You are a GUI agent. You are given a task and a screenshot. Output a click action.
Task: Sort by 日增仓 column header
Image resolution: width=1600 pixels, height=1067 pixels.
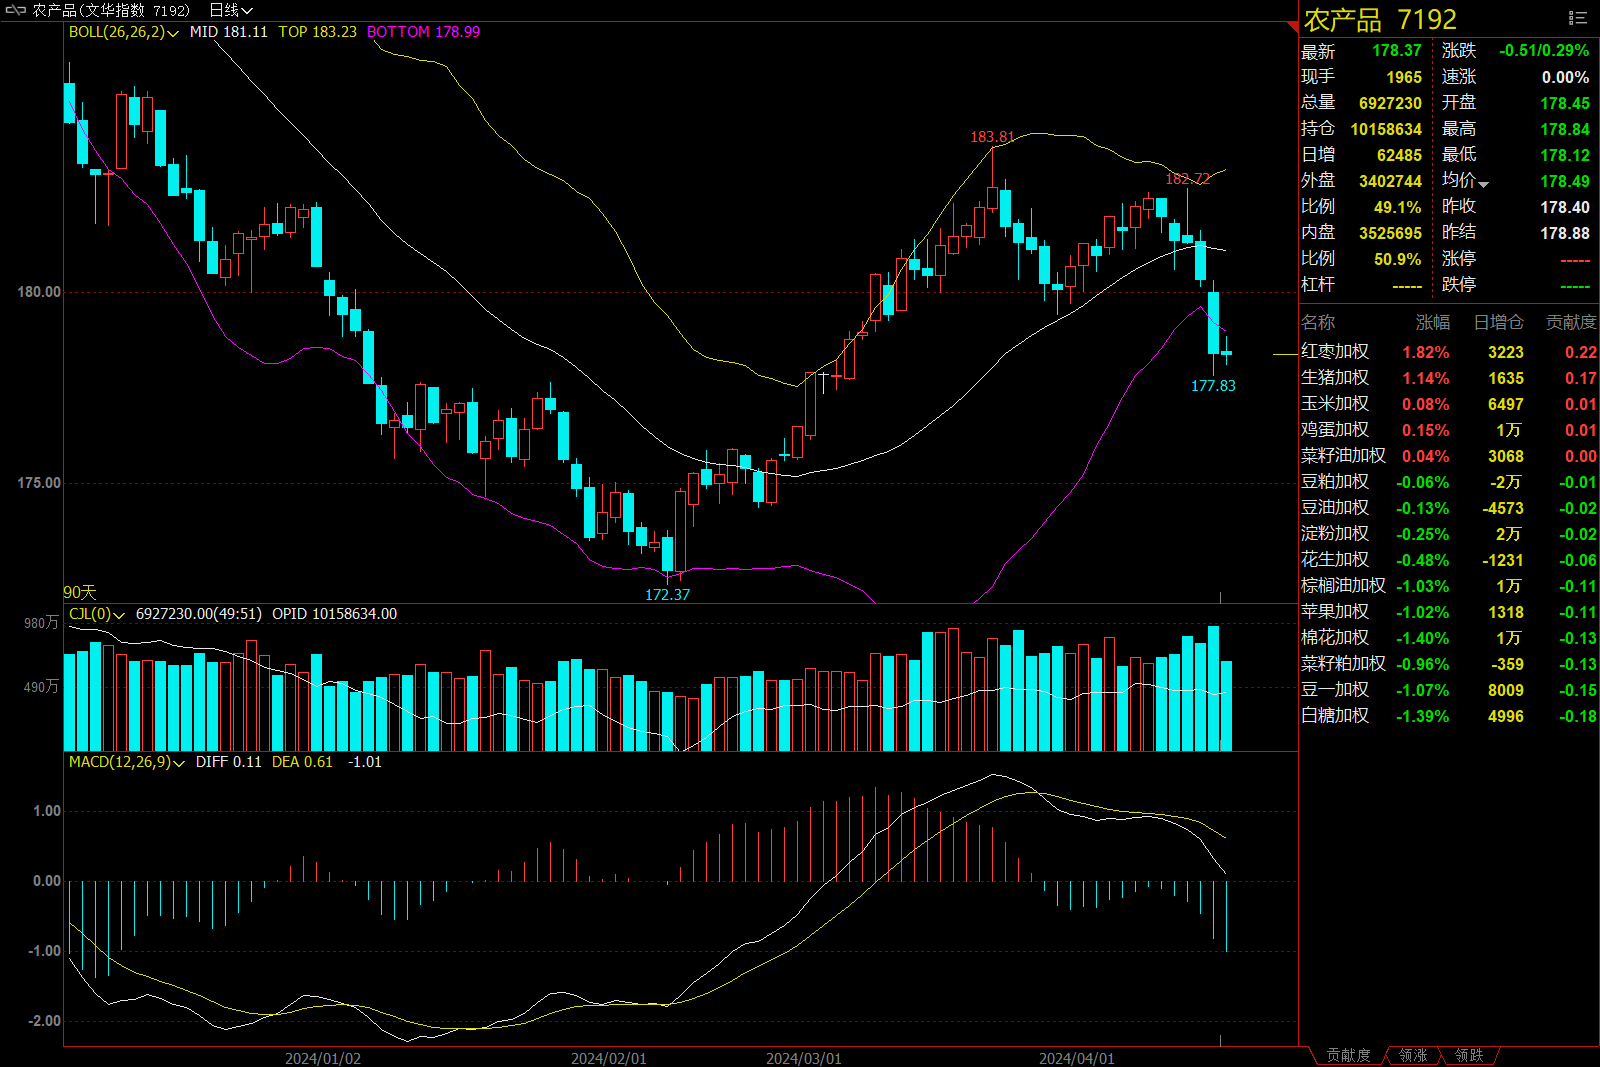coord(1498,322)
